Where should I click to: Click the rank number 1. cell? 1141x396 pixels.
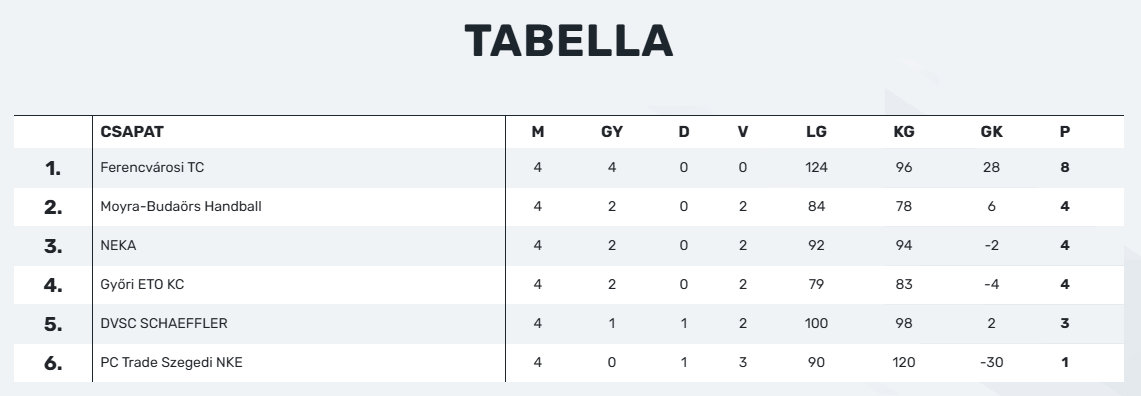coord(53,168)
